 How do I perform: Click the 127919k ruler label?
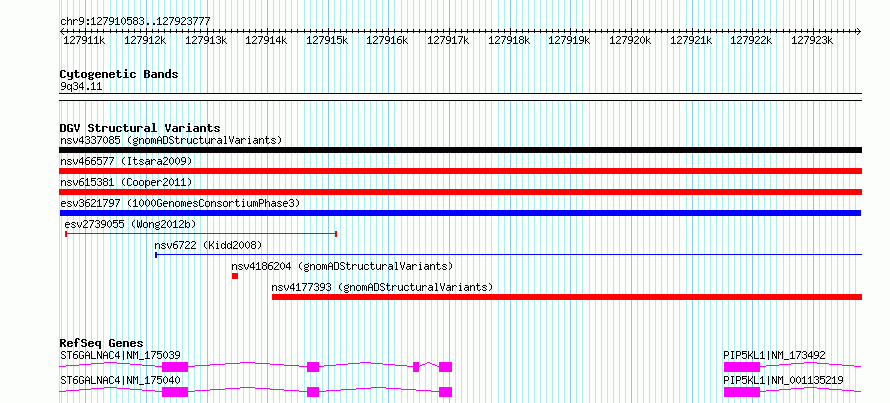point(569,40)
